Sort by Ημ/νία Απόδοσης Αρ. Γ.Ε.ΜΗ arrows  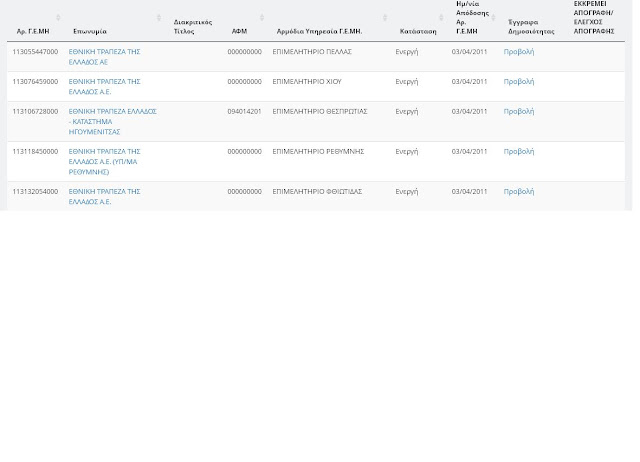click(x=493, y=18)
